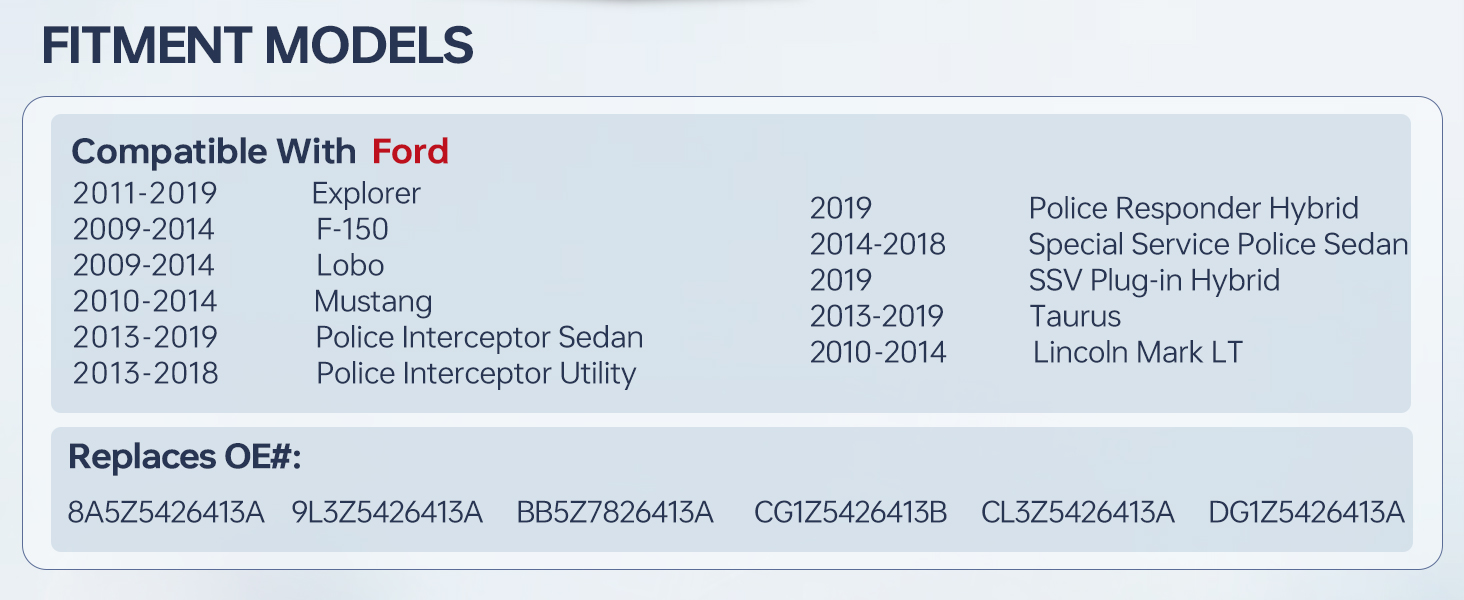Screen dimensions: 1464x600
Task: Select Police Responder Hybrid model
Action: coord(1193,208)
